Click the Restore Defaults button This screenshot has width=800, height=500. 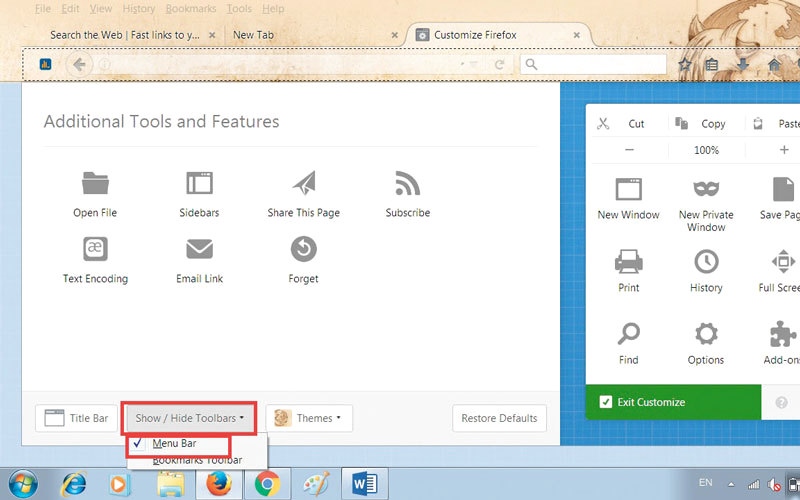(499, 418)
